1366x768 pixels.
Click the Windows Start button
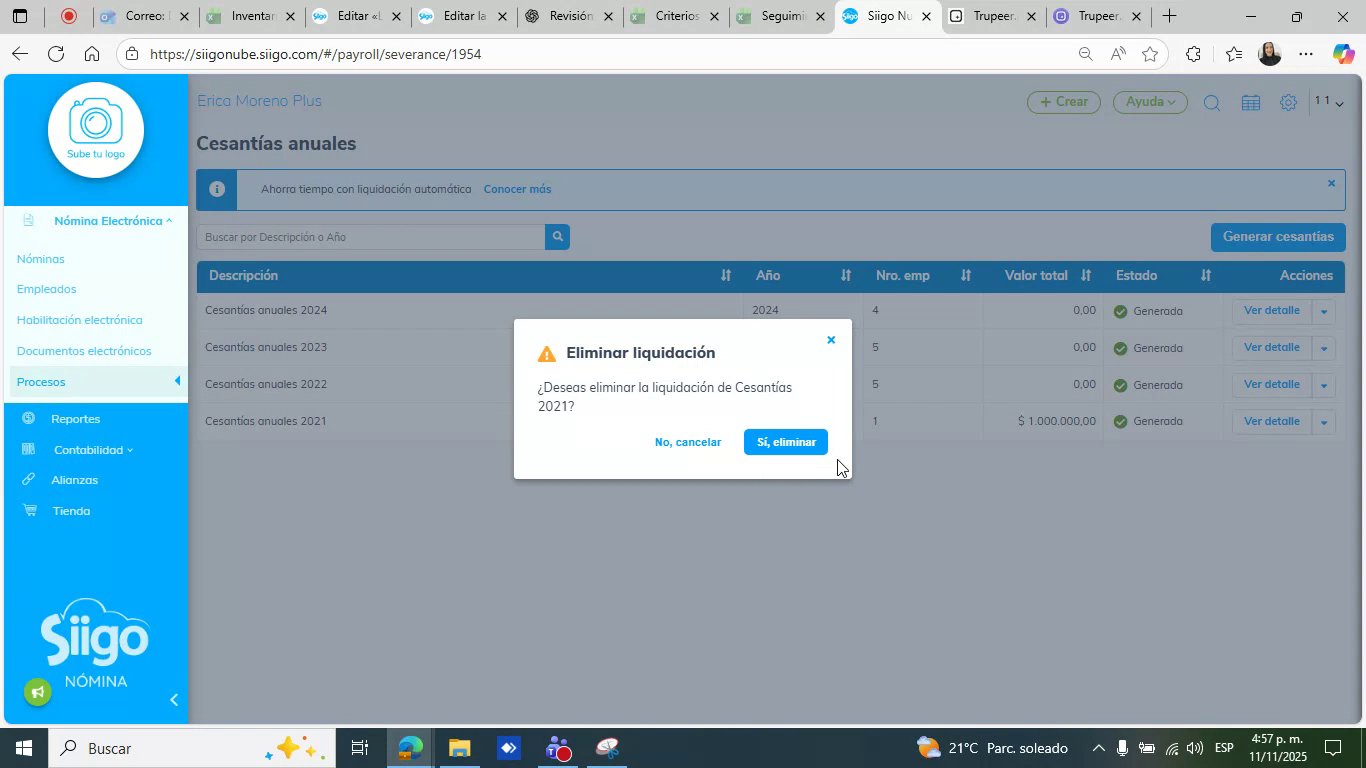pyautogui.click(x=23, y=748)
